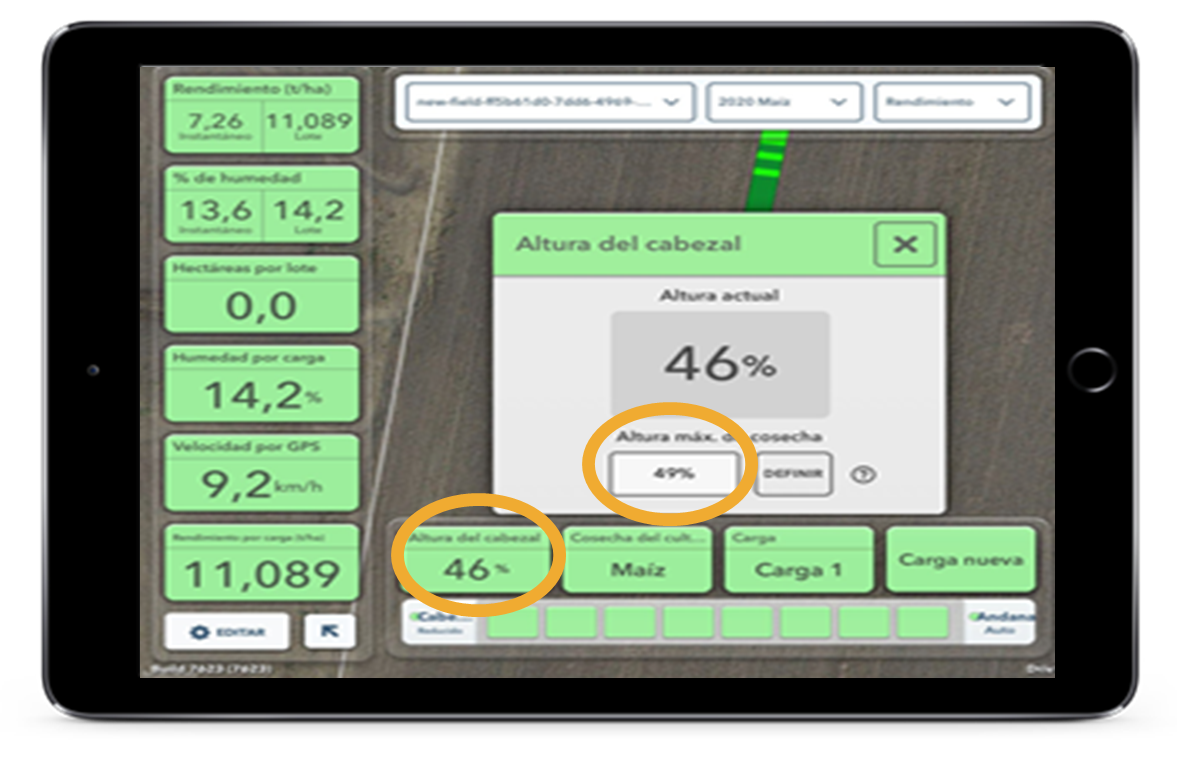
Task: Toggle the Altura del cabezal 46% tile
Action: tap(480, 561)
